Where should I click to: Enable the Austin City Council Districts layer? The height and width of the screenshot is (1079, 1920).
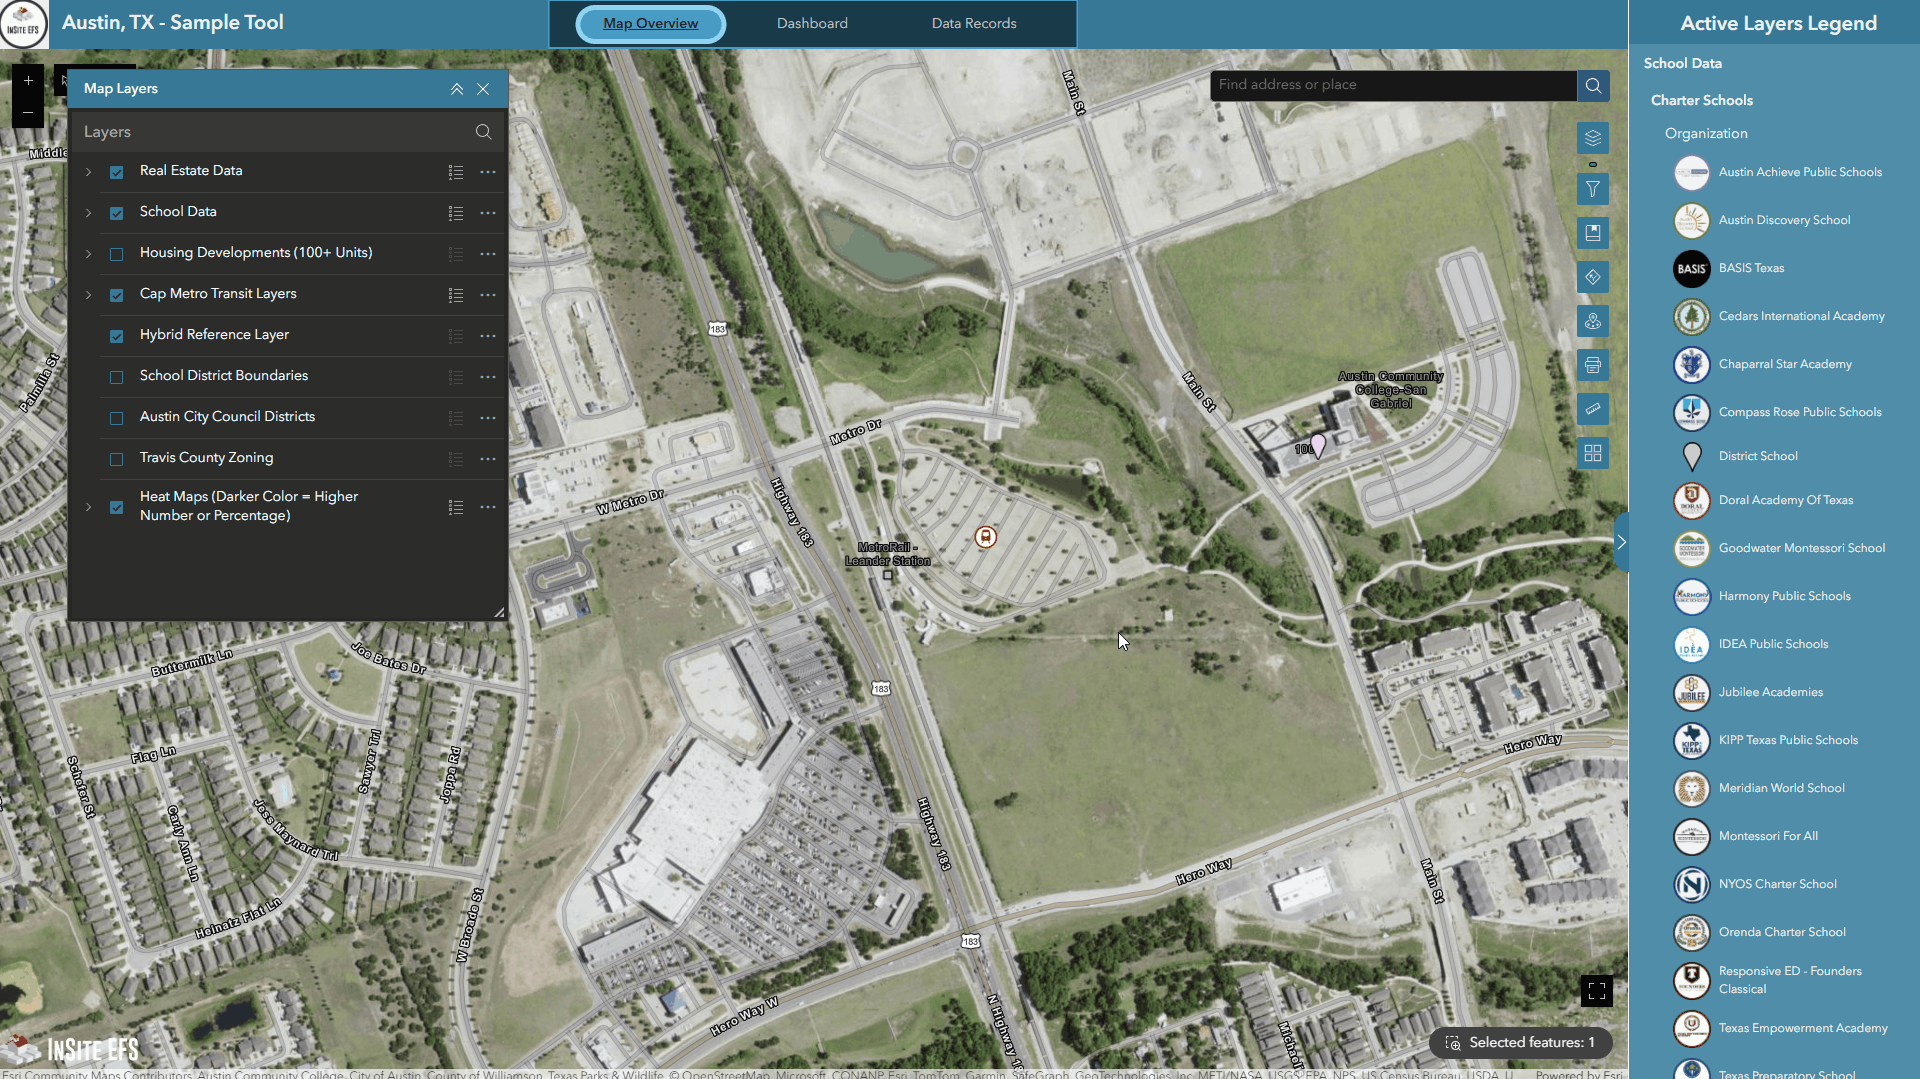tap(117, 418)
